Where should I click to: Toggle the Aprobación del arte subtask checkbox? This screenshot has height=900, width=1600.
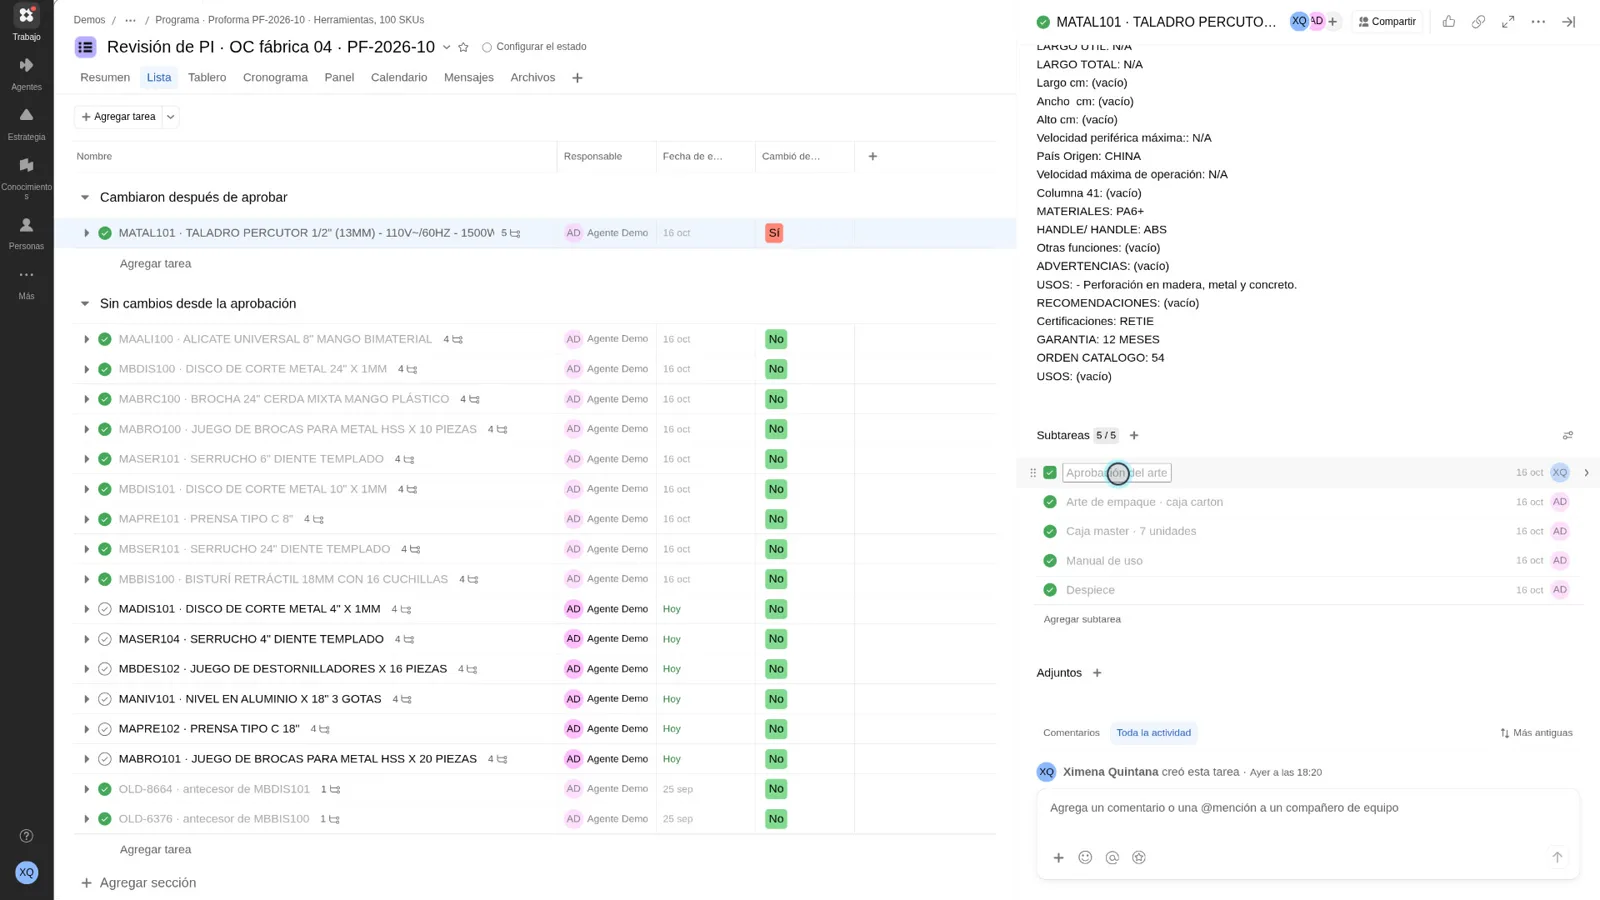coord(1050,473)
